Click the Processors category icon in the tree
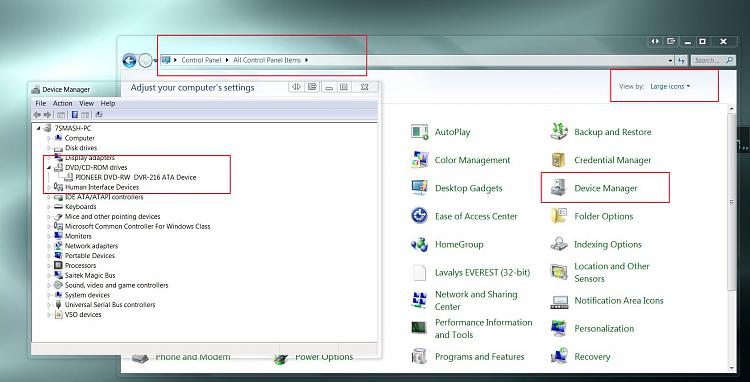This screenshot has height=382, width=750. coord(58,265)
